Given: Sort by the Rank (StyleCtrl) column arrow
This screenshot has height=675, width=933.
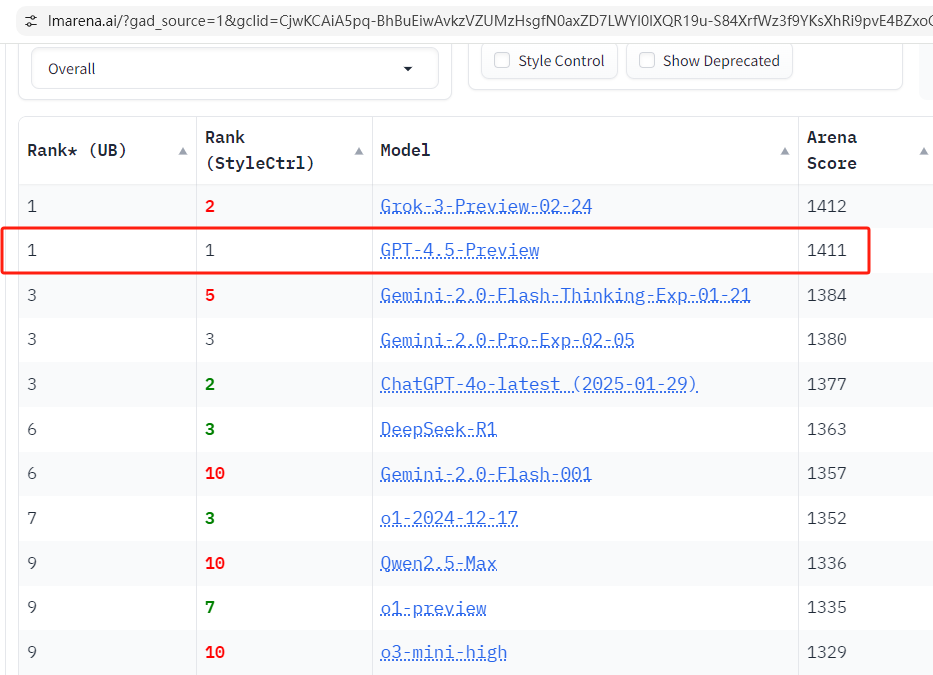Looking at the screenshot, I should pos(359,151).
